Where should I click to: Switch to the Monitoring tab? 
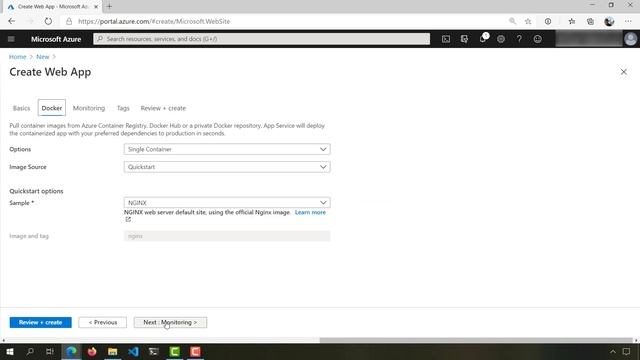(89, 108)
